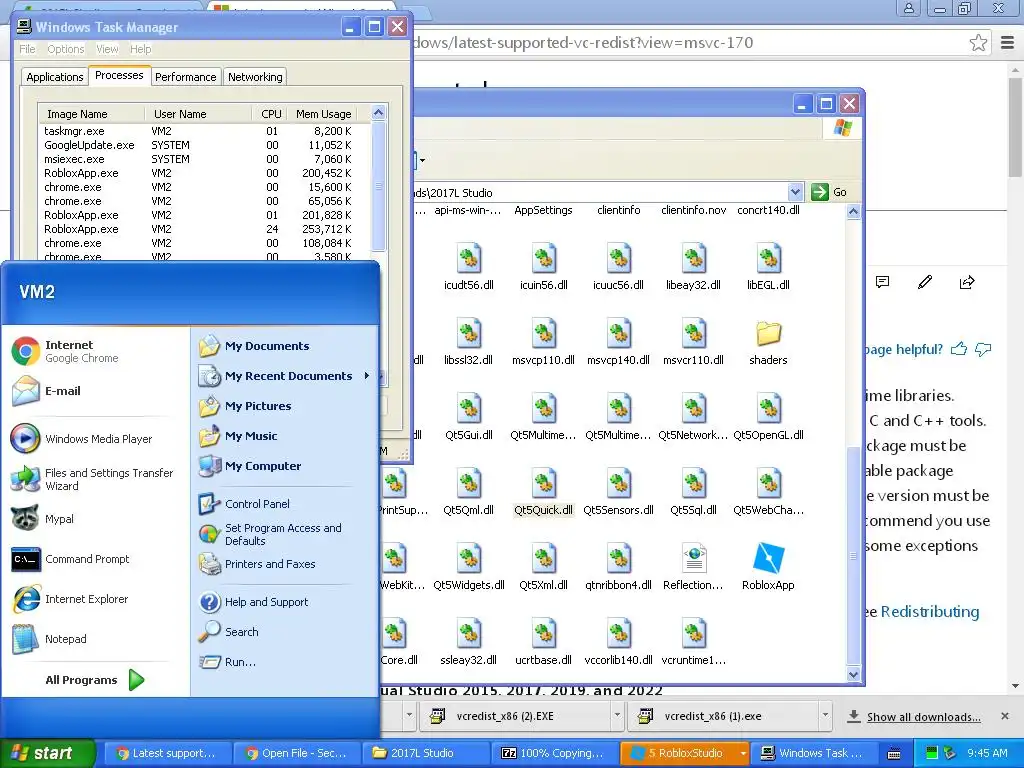Open Explorer address bar dropdown
Screen dimensions: 1024x768
(795, 192)
